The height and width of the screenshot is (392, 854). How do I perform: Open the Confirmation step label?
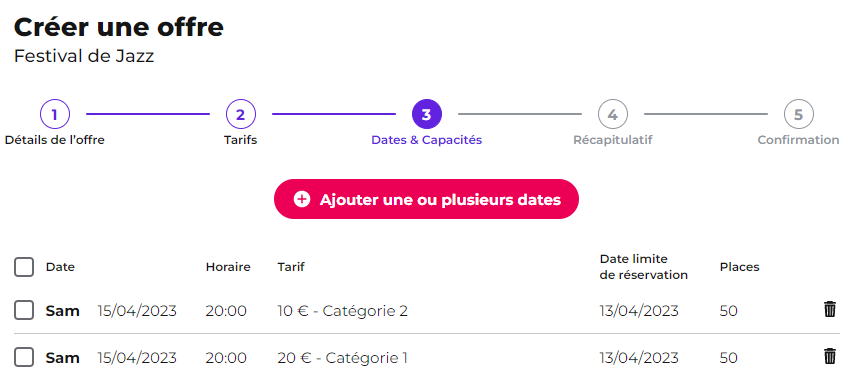[798, 140]
